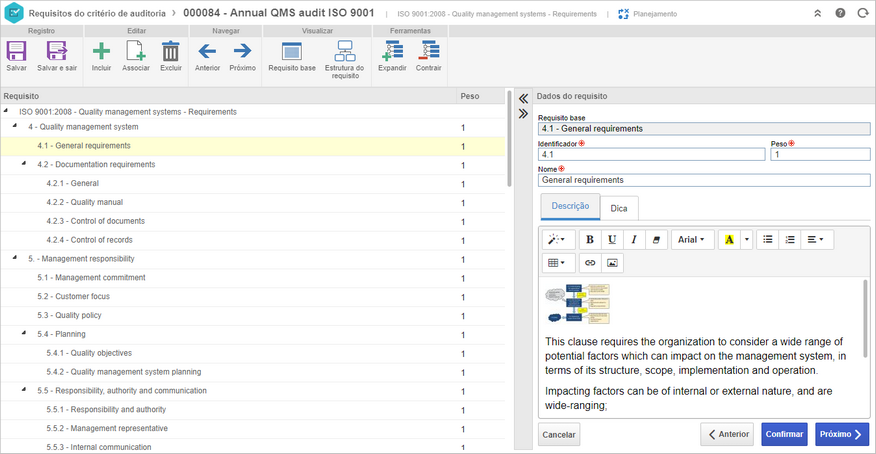Open paragraph alignment dropdown
The image size is (876, 454).
(816, 240)
